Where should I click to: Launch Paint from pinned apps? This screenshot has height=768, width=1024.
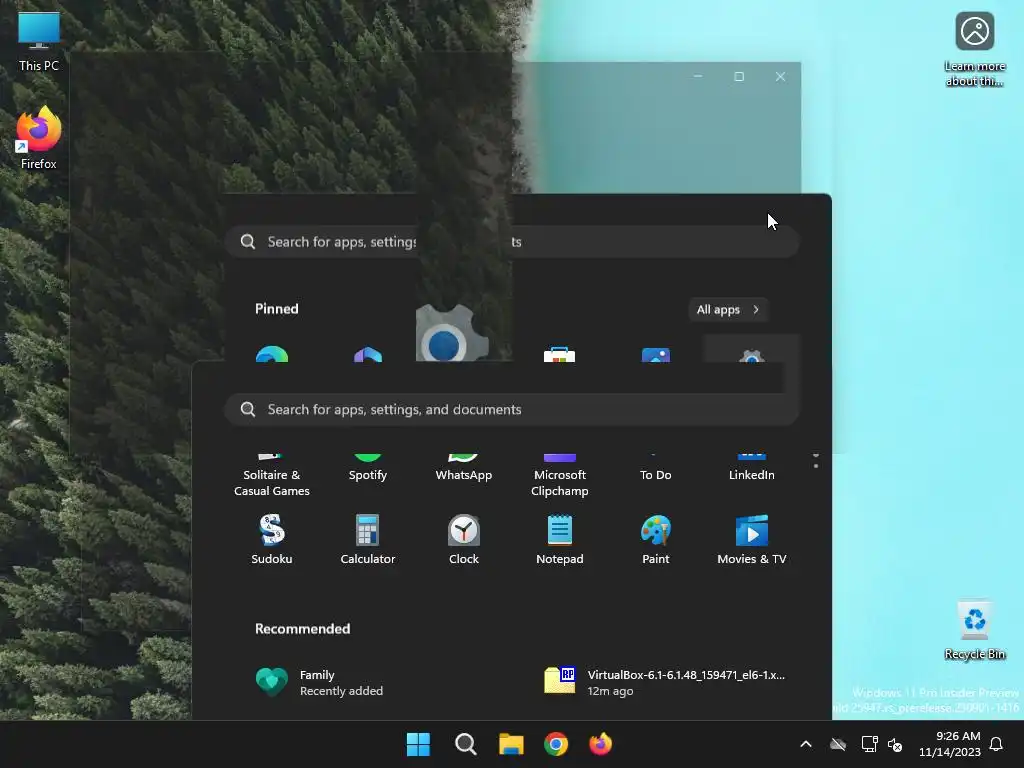click(x=656, y=539)
